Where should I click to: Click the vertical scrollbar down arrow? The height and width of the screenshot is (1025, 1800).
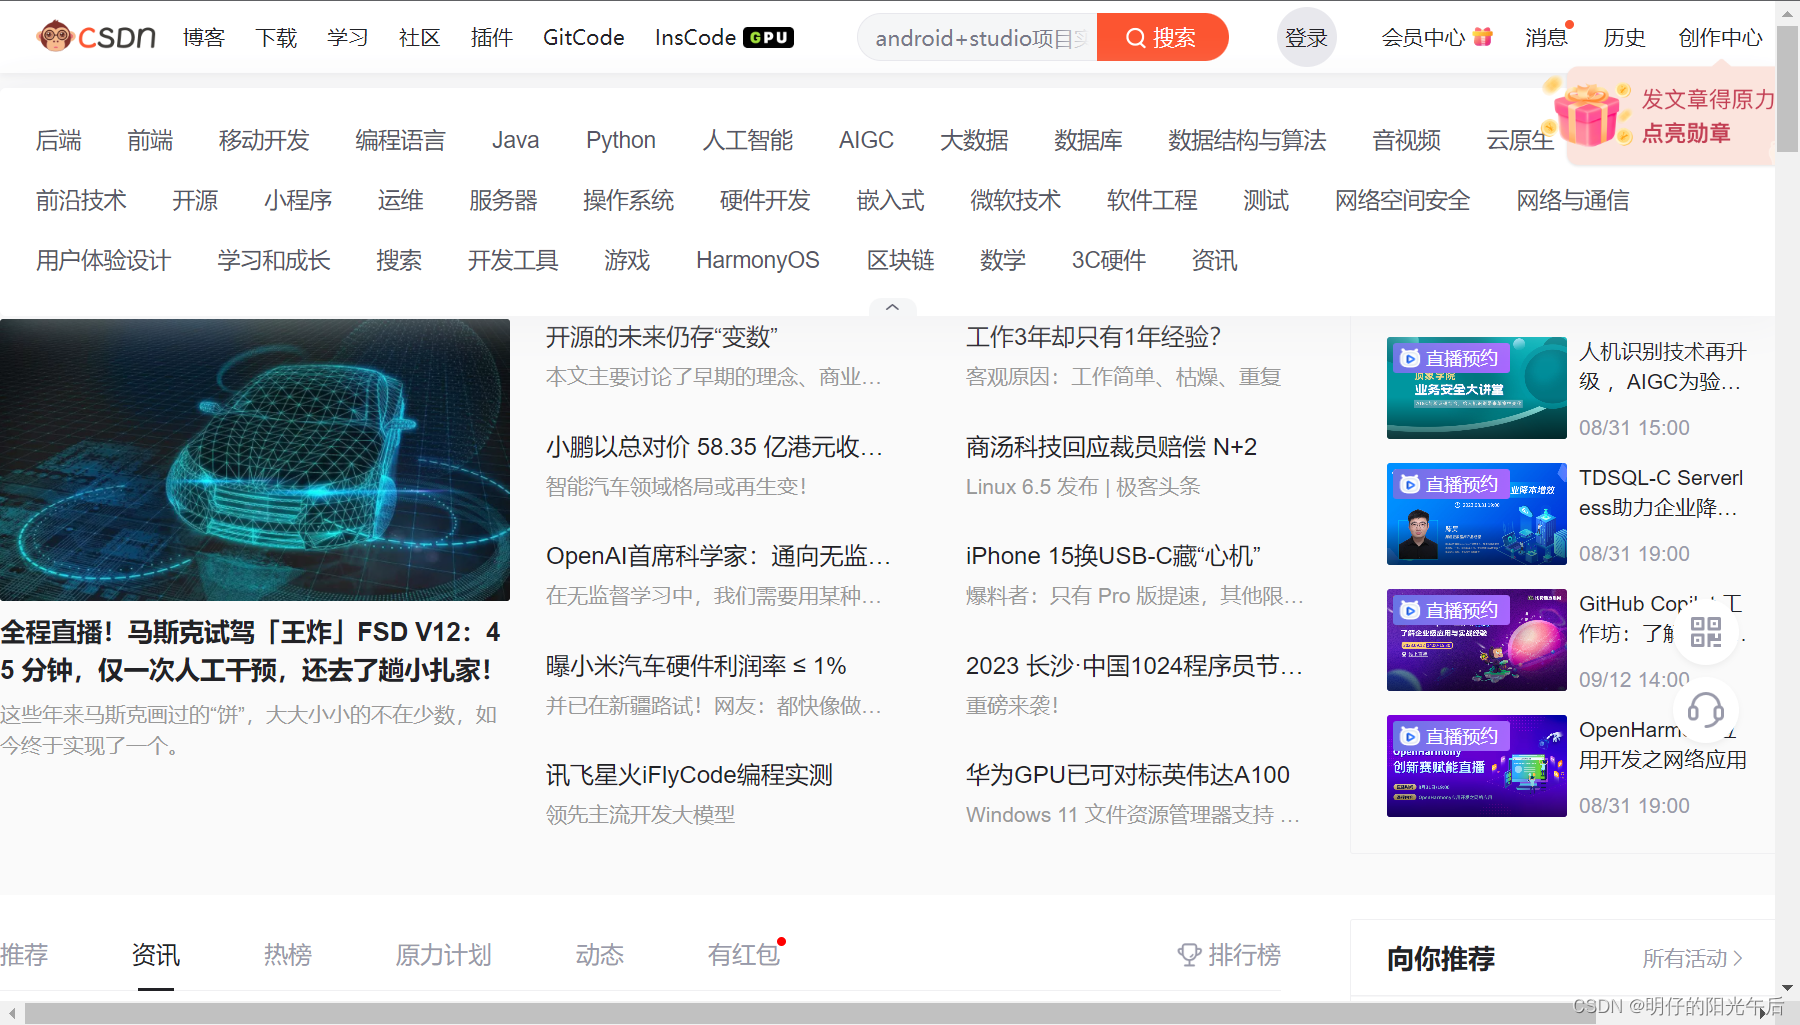coord(1788,990)
